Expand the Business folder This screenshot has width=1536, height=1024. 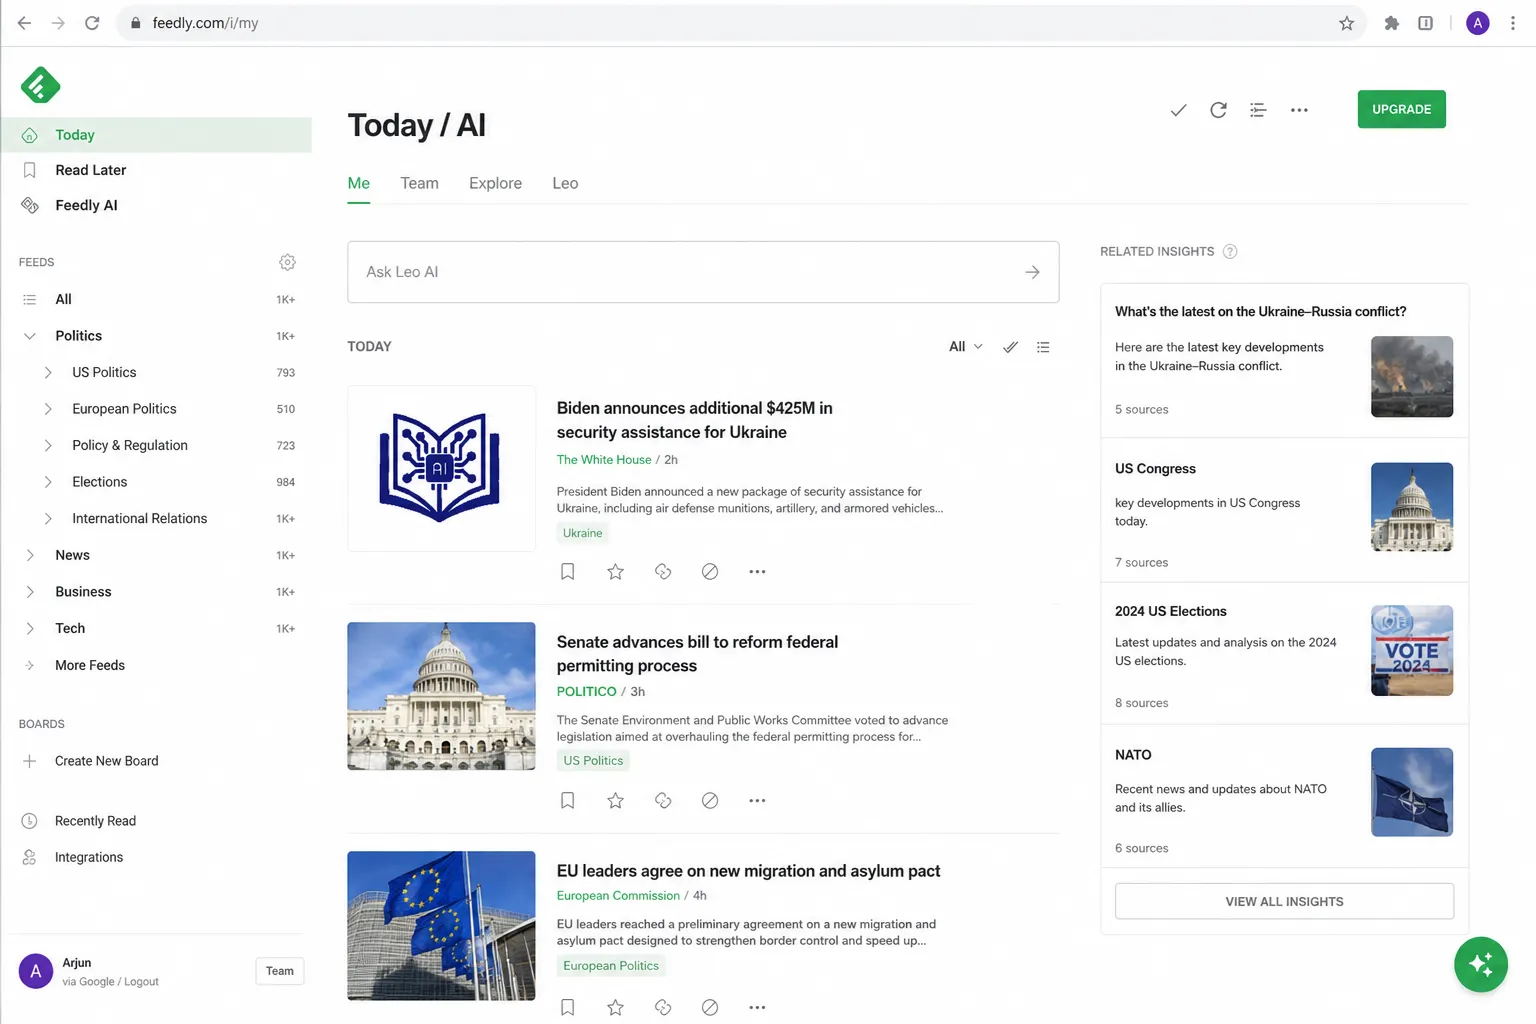30,592
